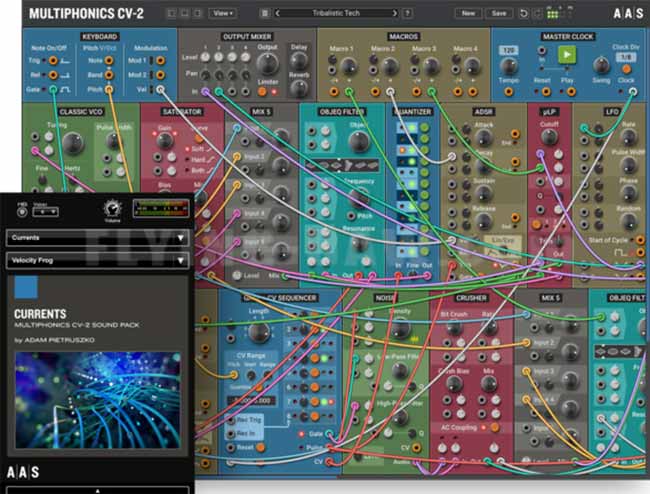Click the Save preset button

pyautogui.click(x=499, y=13)
